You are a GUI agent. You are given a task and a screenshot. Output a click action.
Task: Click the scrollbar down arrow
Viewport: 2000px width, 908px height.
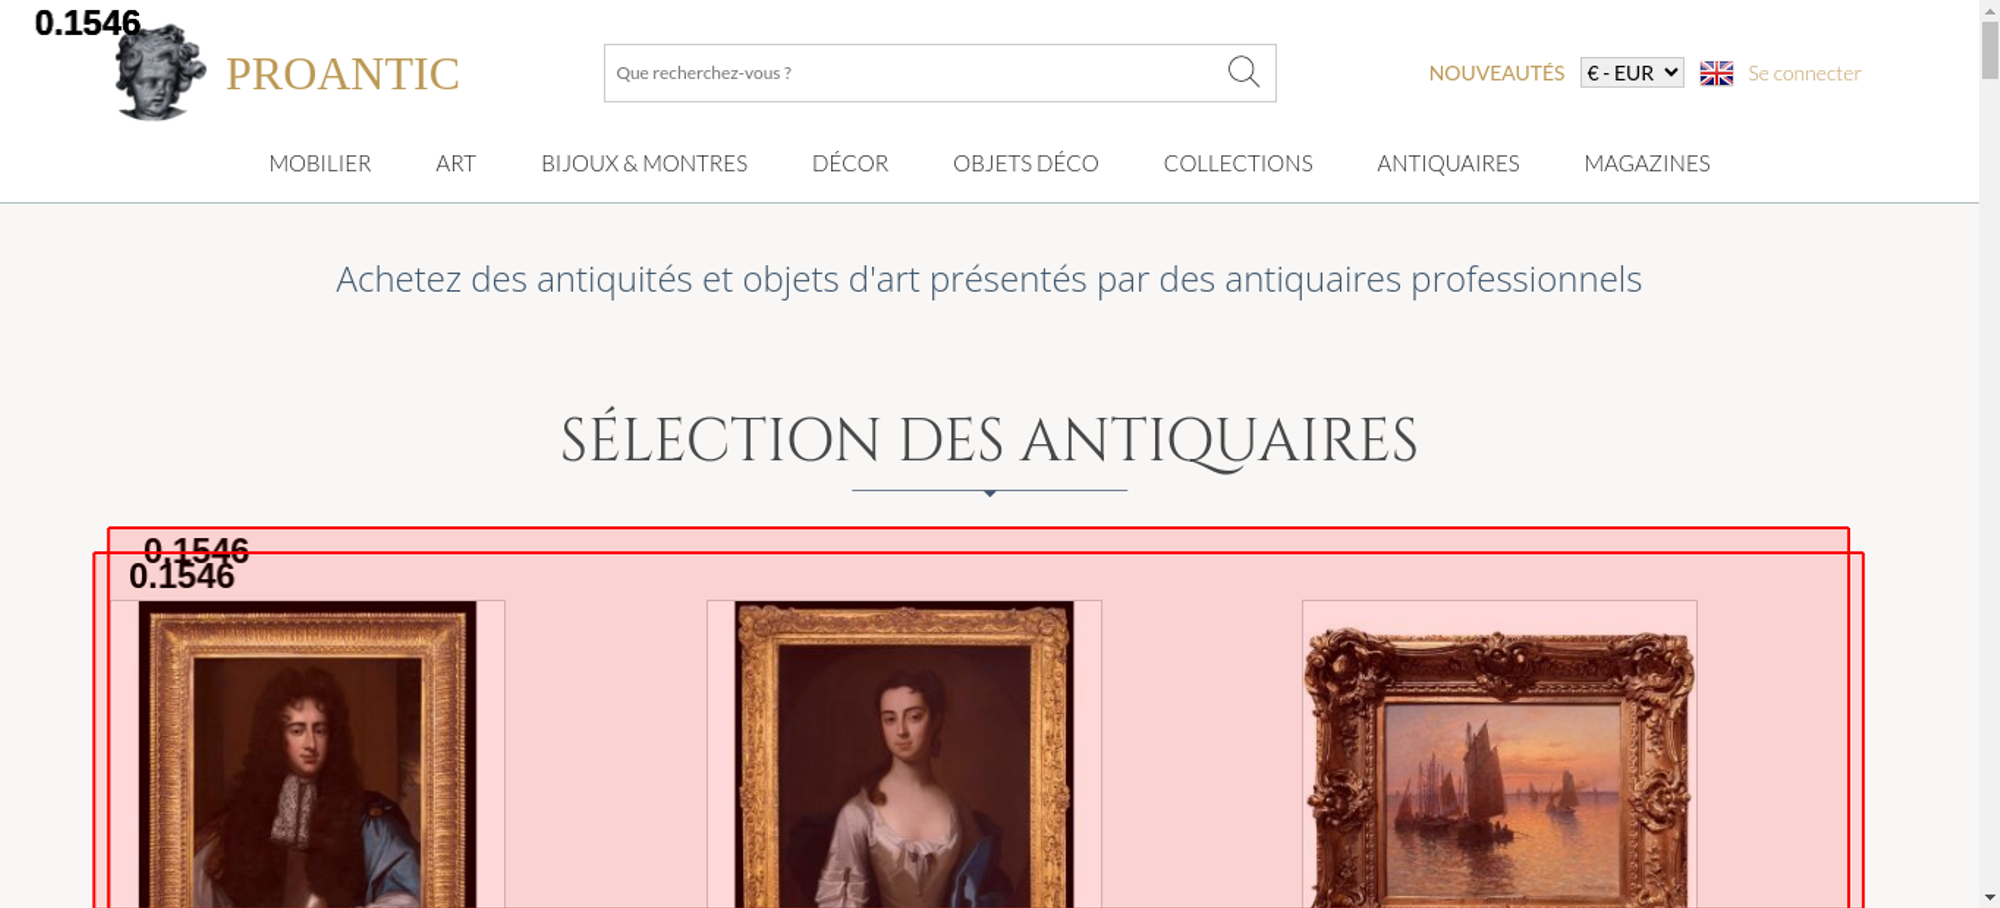[1990, 897]
